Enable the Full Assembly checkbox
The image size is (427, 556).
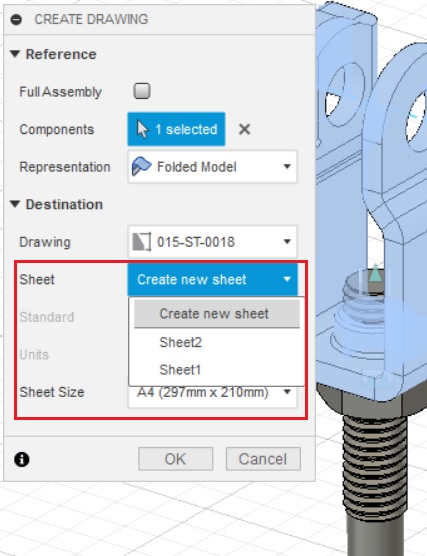pyautogui.click(x=142, y=91)
